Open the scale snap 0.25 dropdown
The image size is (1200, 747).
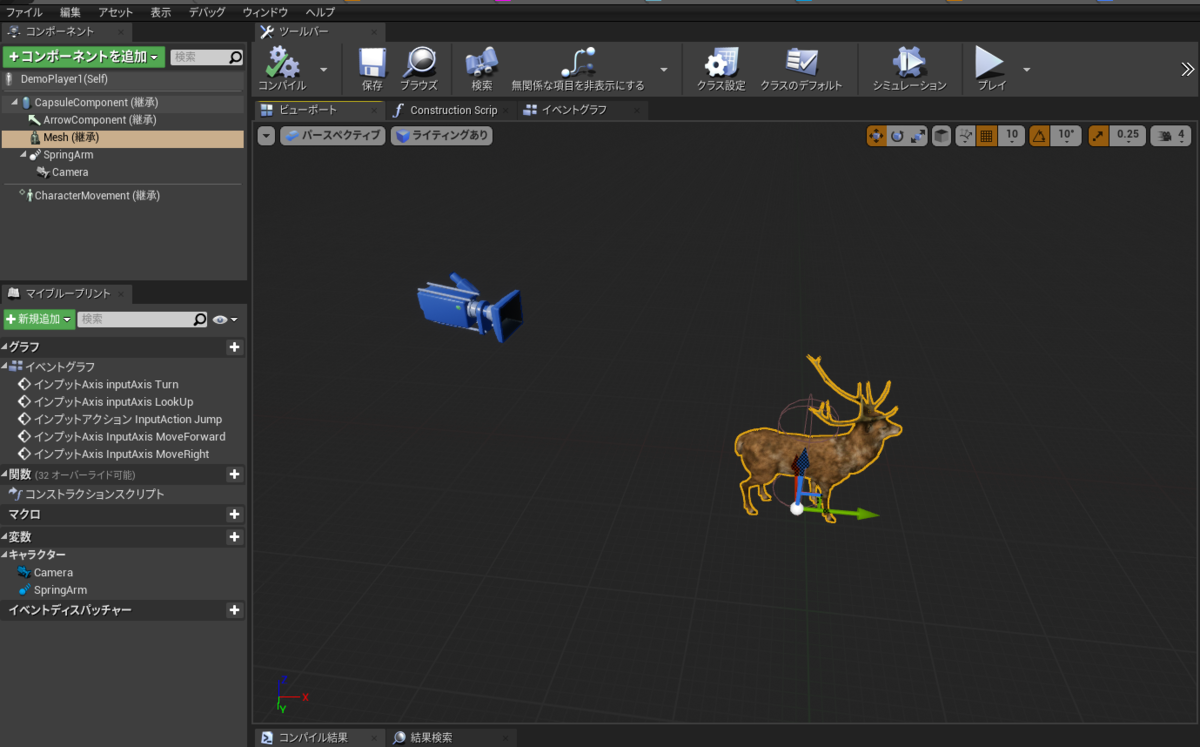[x=1127, y=135]
